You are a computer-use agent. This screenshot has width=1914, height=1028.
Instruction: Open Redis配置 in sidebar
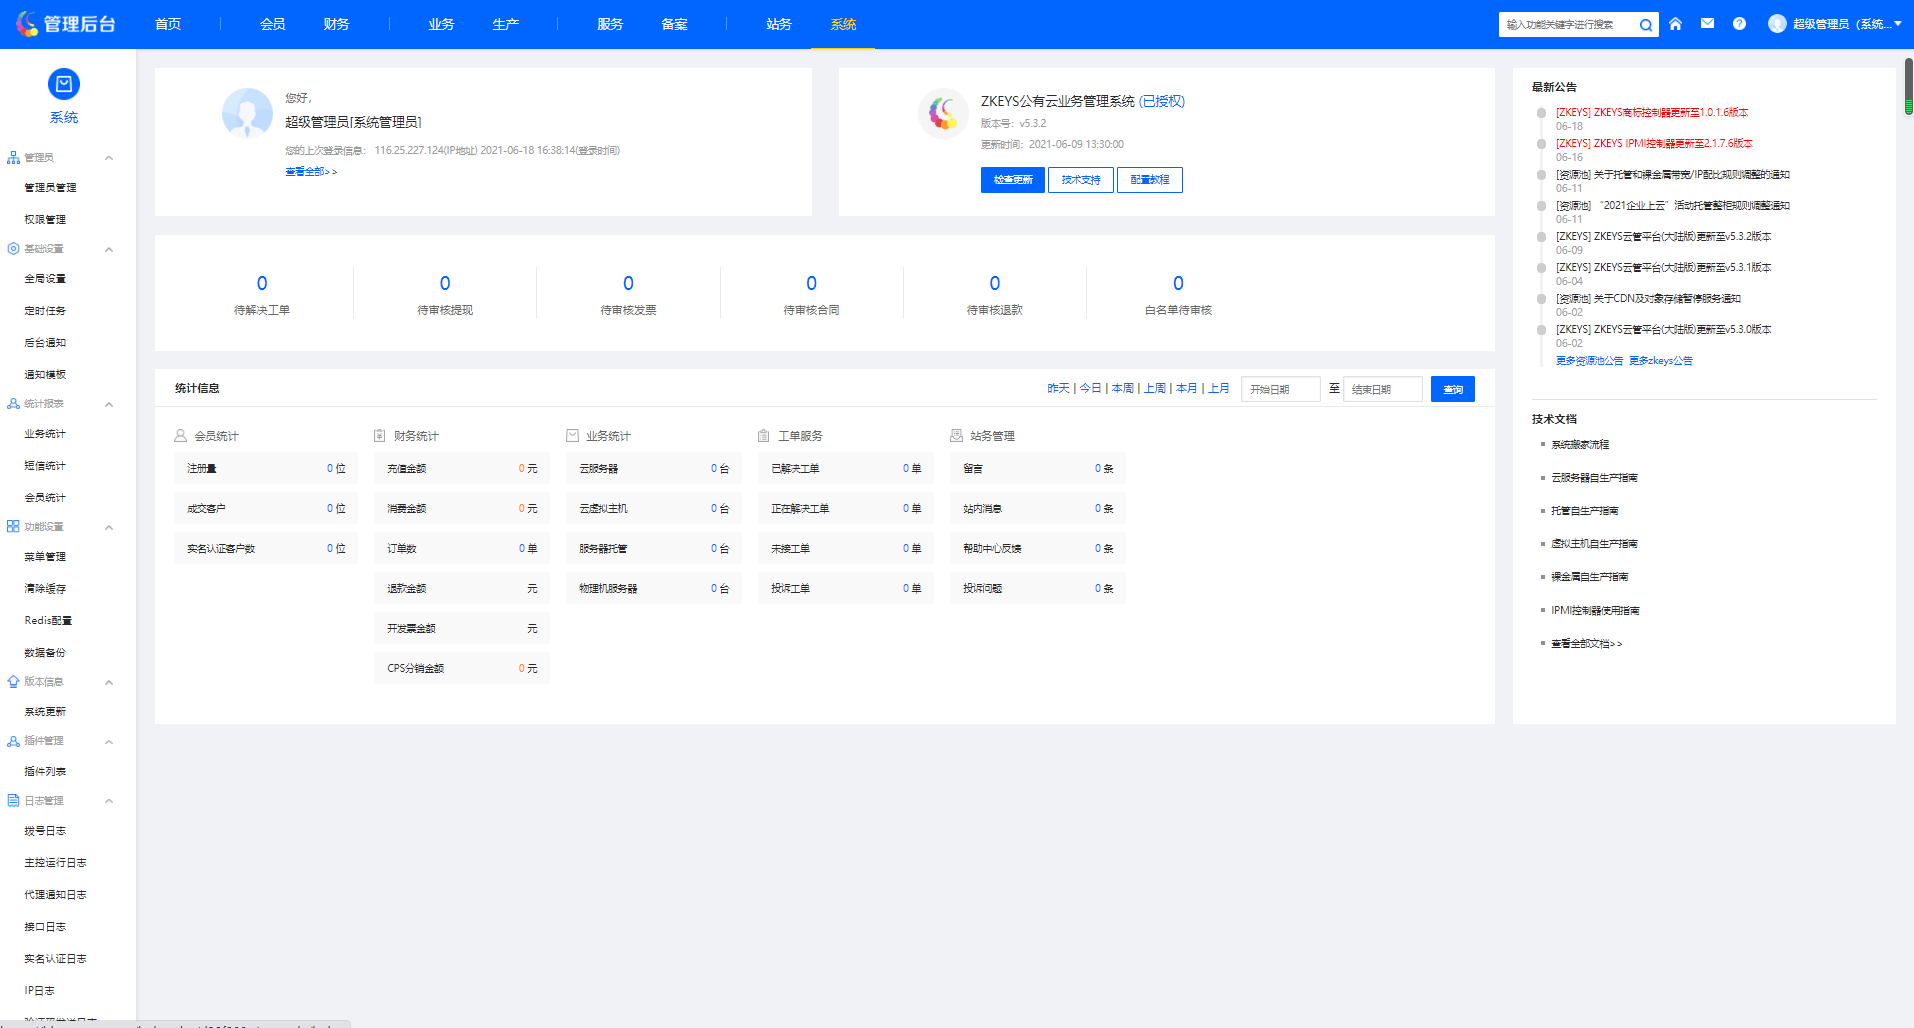tap(48, 621)
